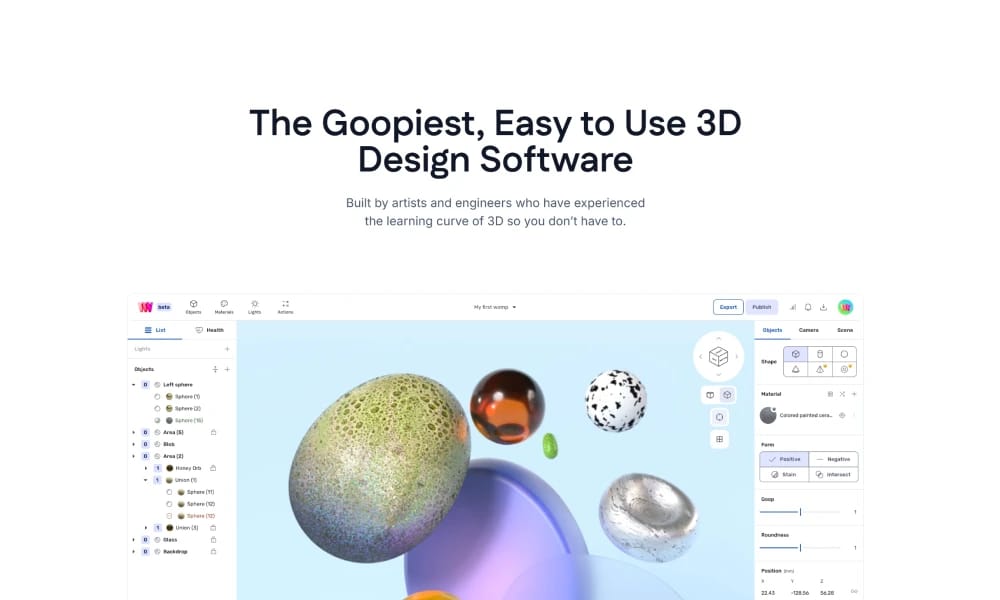Viewport: 1000px width, 600px height.
Task: Rotate view with cube's right arrow
Action: coord(737,356)
